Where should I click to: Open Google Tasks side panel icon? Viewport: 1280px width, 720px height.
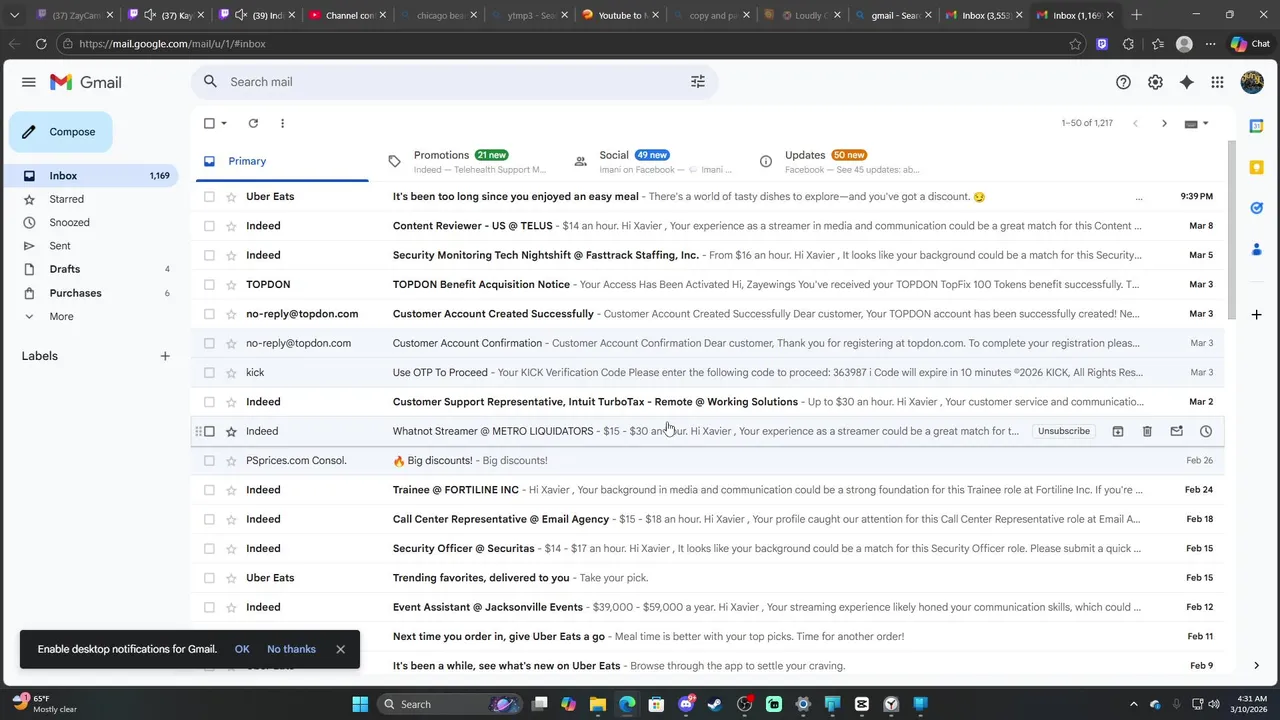1256,208
